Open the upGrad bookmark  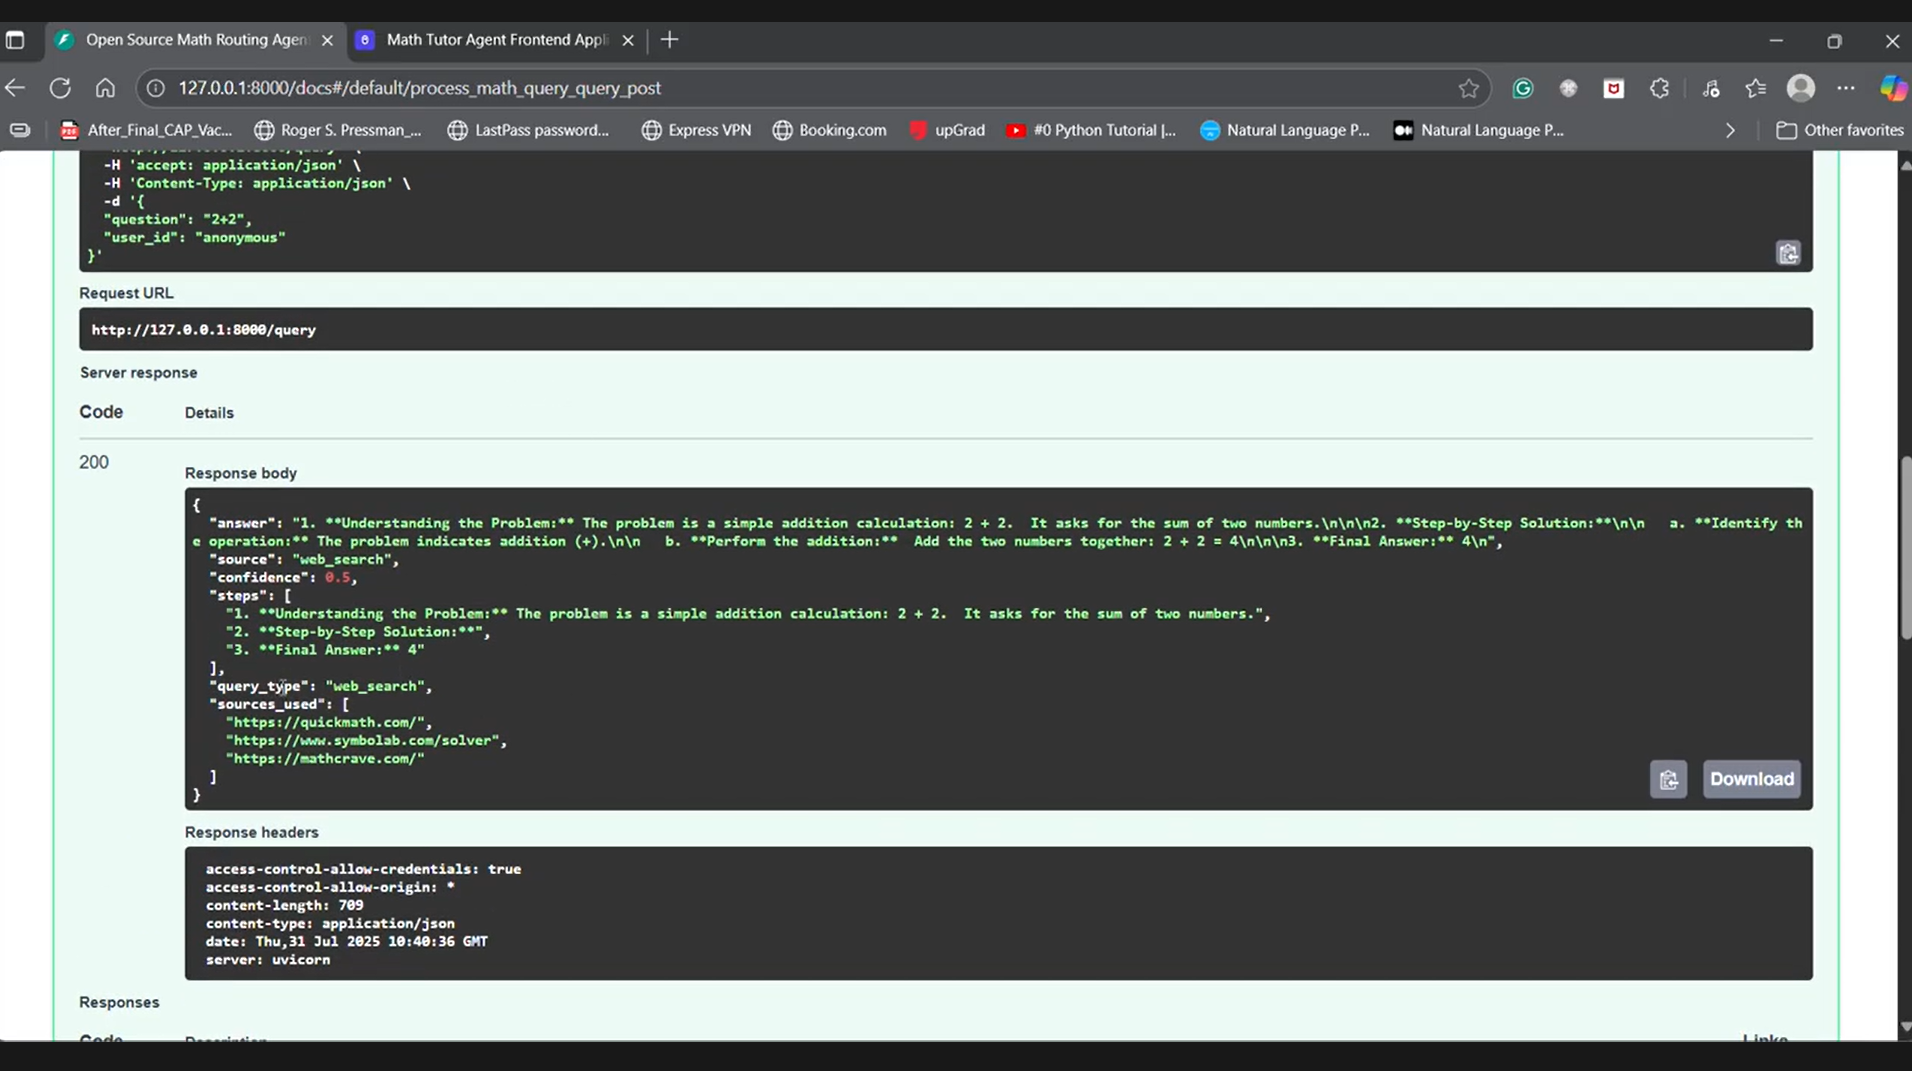pyautogui.click(x=947, y=130)
